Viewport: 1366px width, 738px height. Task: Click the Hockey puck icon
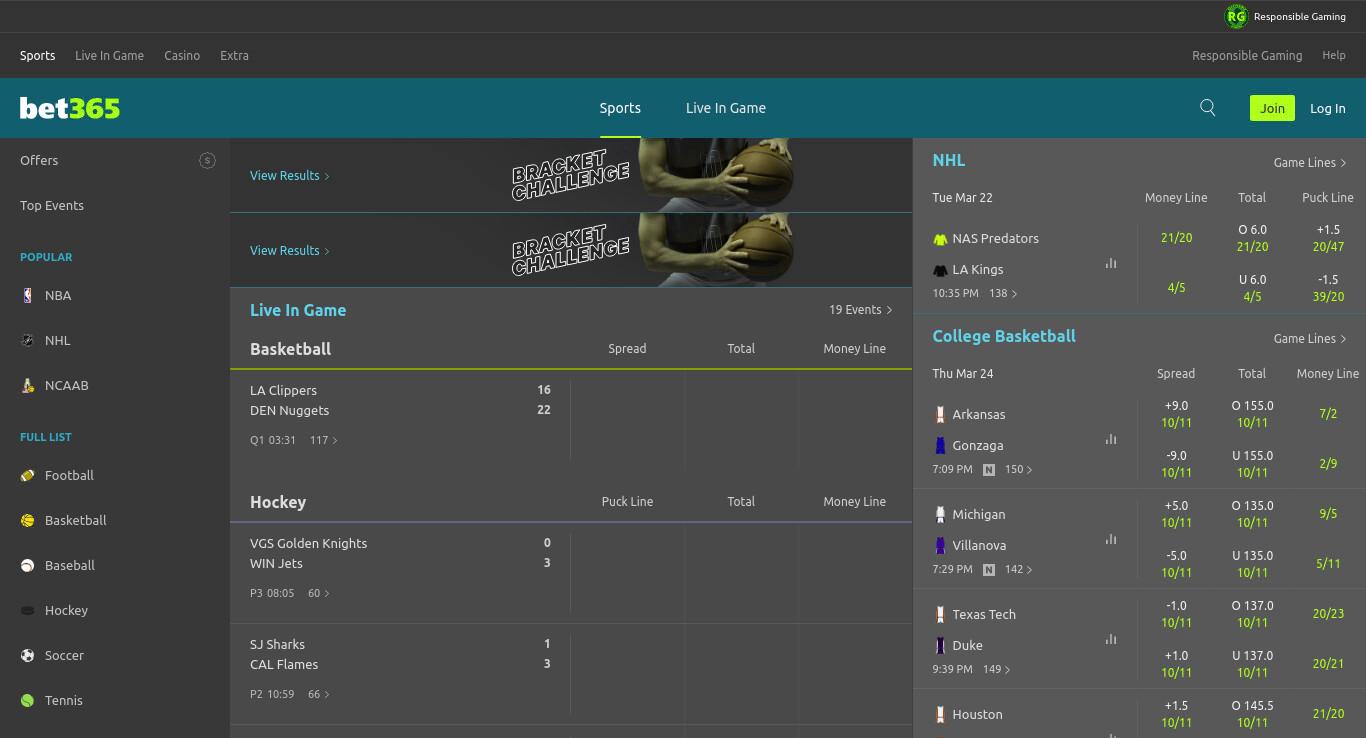[x=28, y=610]
